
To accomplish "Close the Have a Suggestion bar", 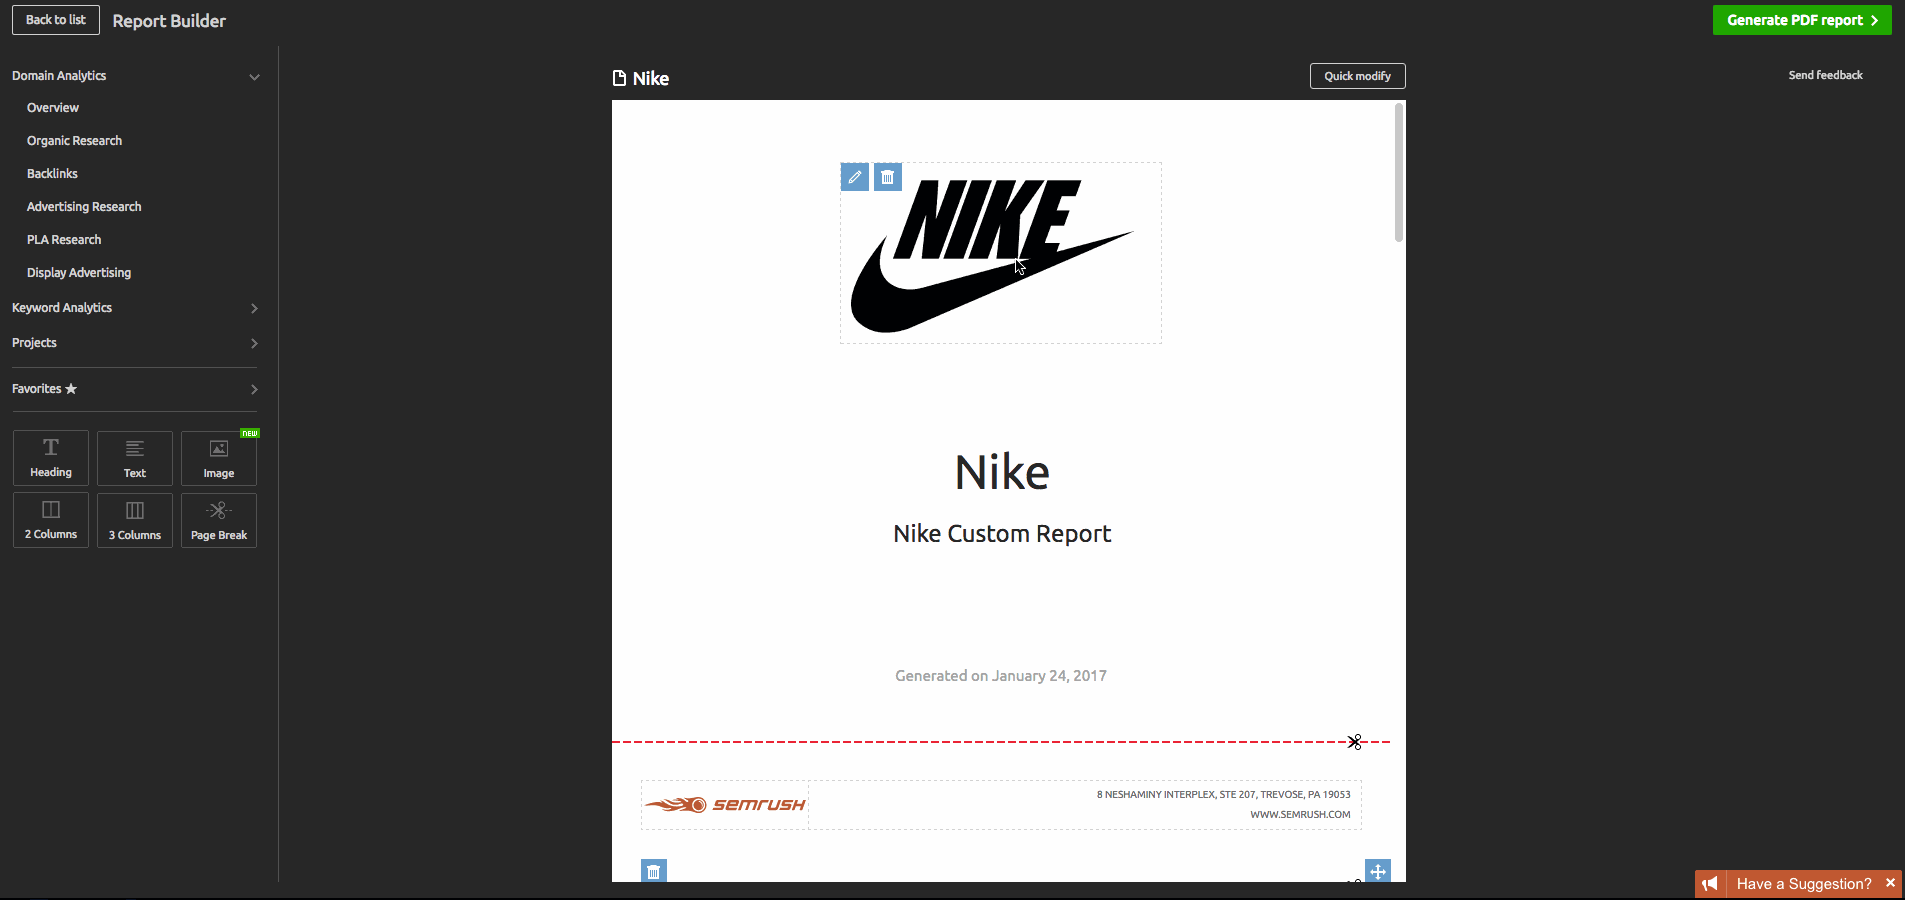I will point(1890,883).
